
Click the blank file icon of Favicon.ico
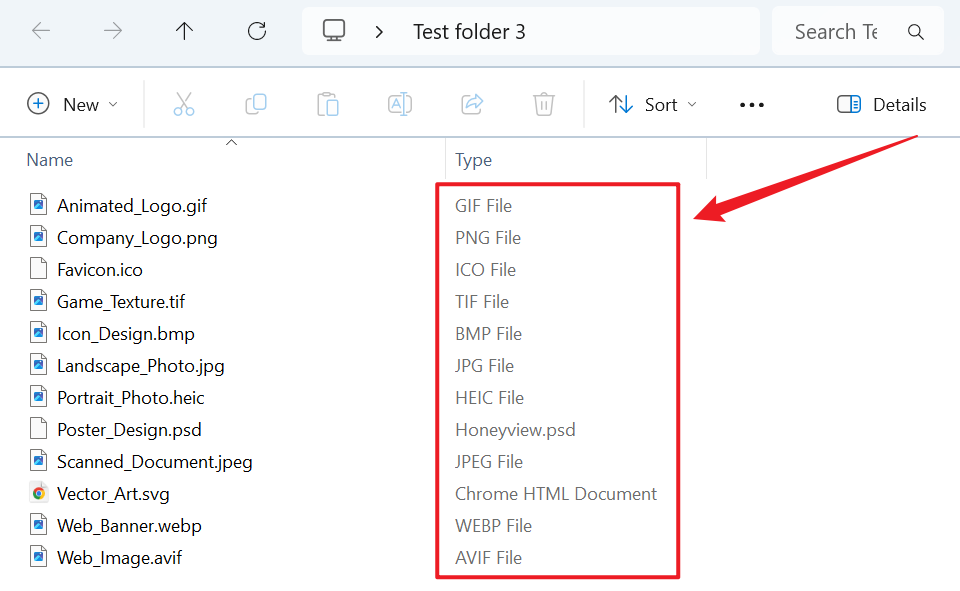tap(39, 268)
